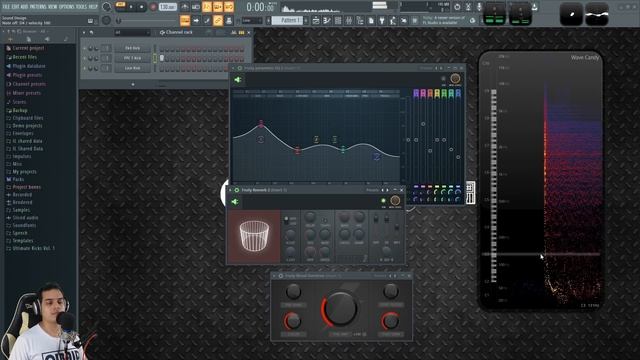Toggle the blend recording overdub icon
The image size is (640, 360).
[218, 7]
